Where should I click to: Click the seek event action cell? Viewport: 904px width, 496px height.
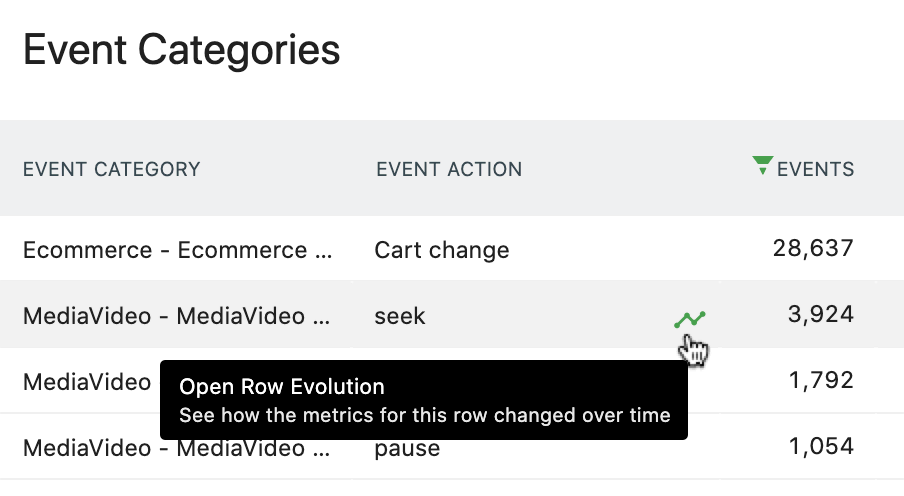point(400,316)
